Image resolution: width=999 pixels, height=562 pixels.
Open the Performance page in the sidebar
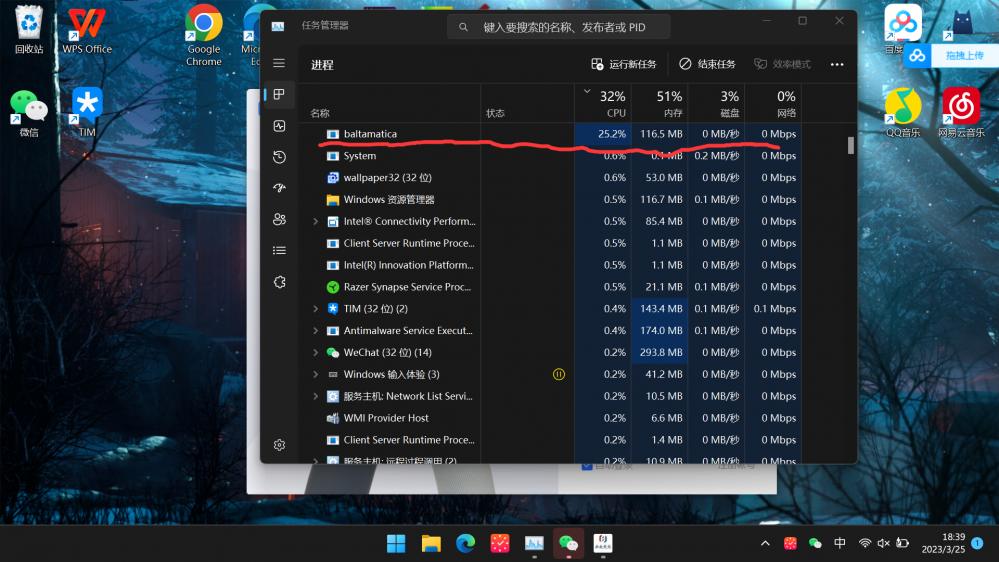coord(280,126)
